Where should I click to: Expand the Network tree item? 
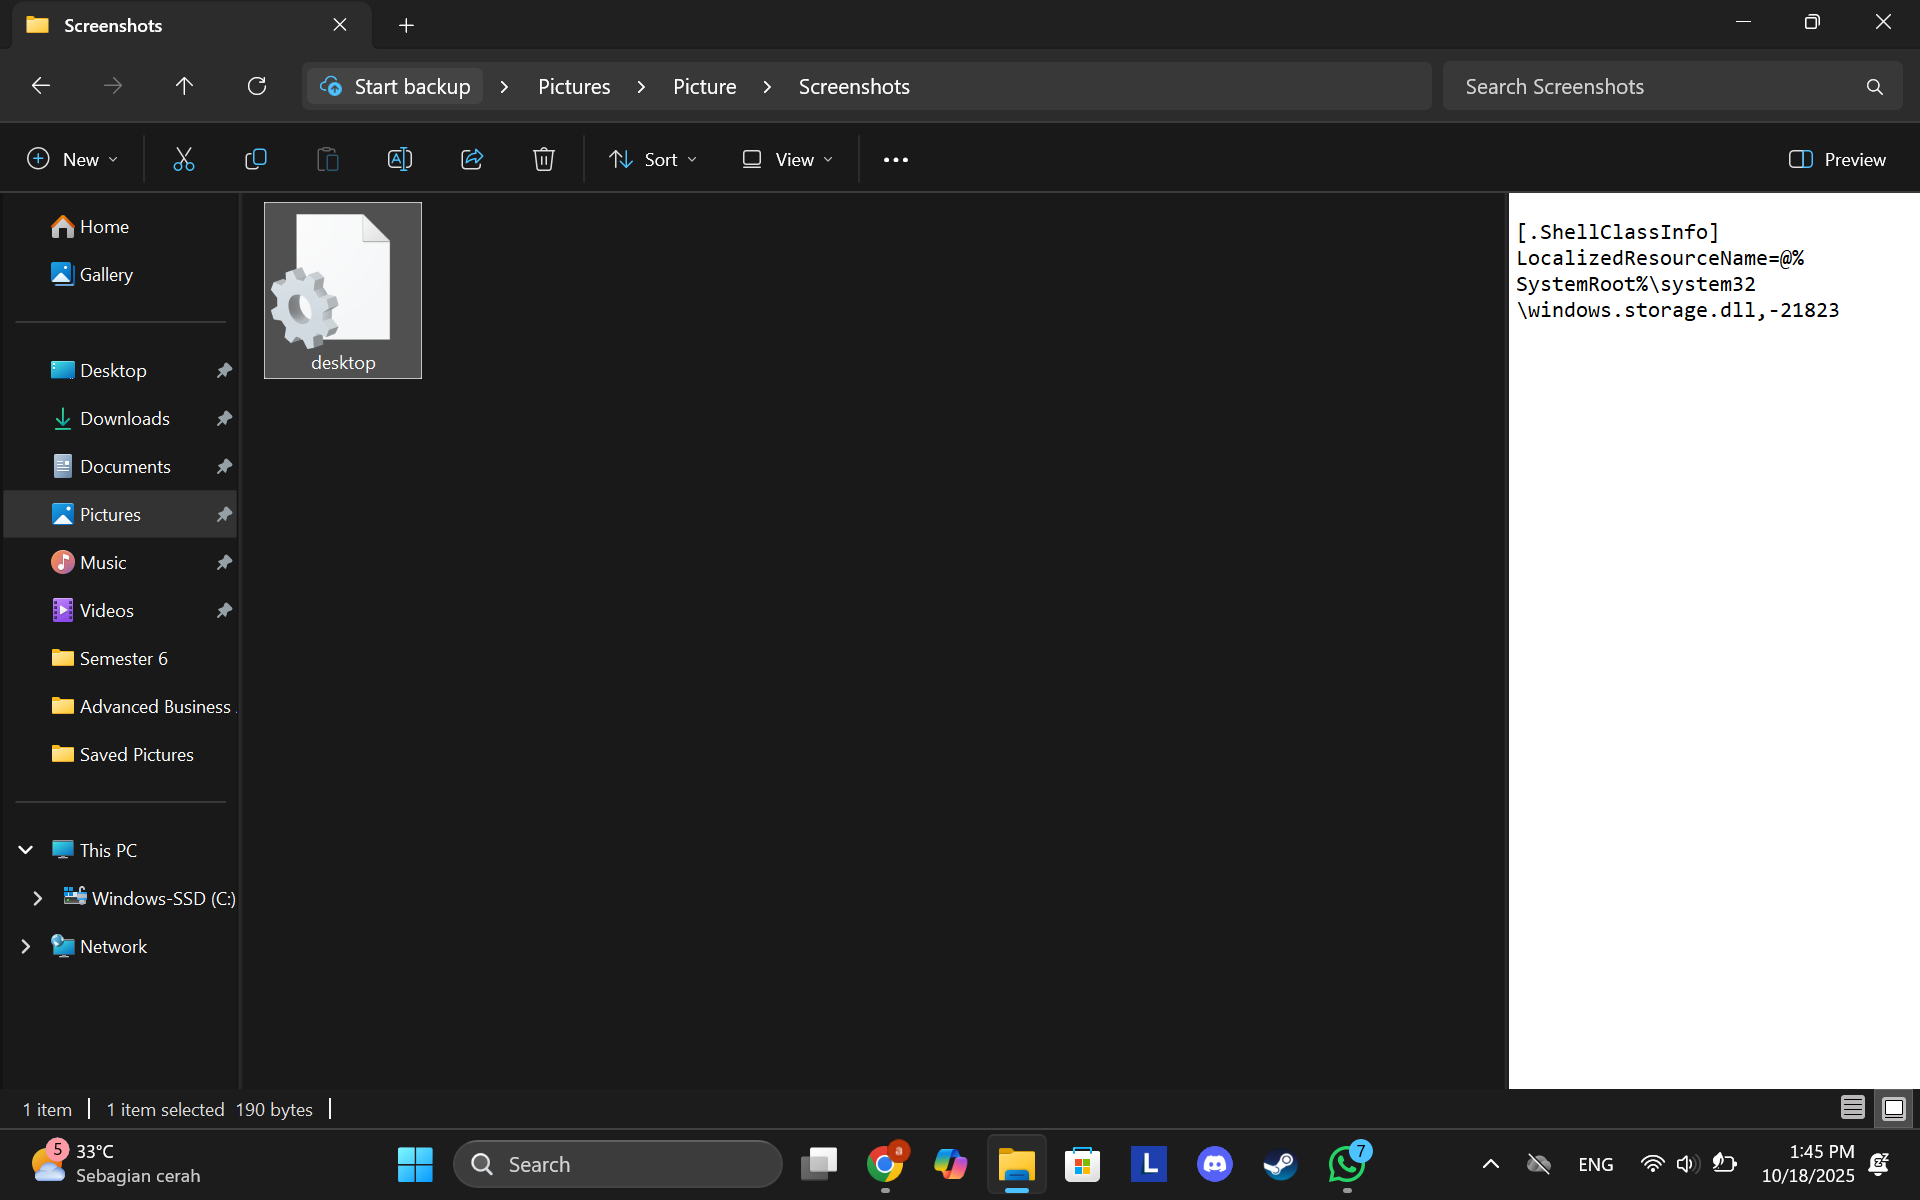pos(26,946)
